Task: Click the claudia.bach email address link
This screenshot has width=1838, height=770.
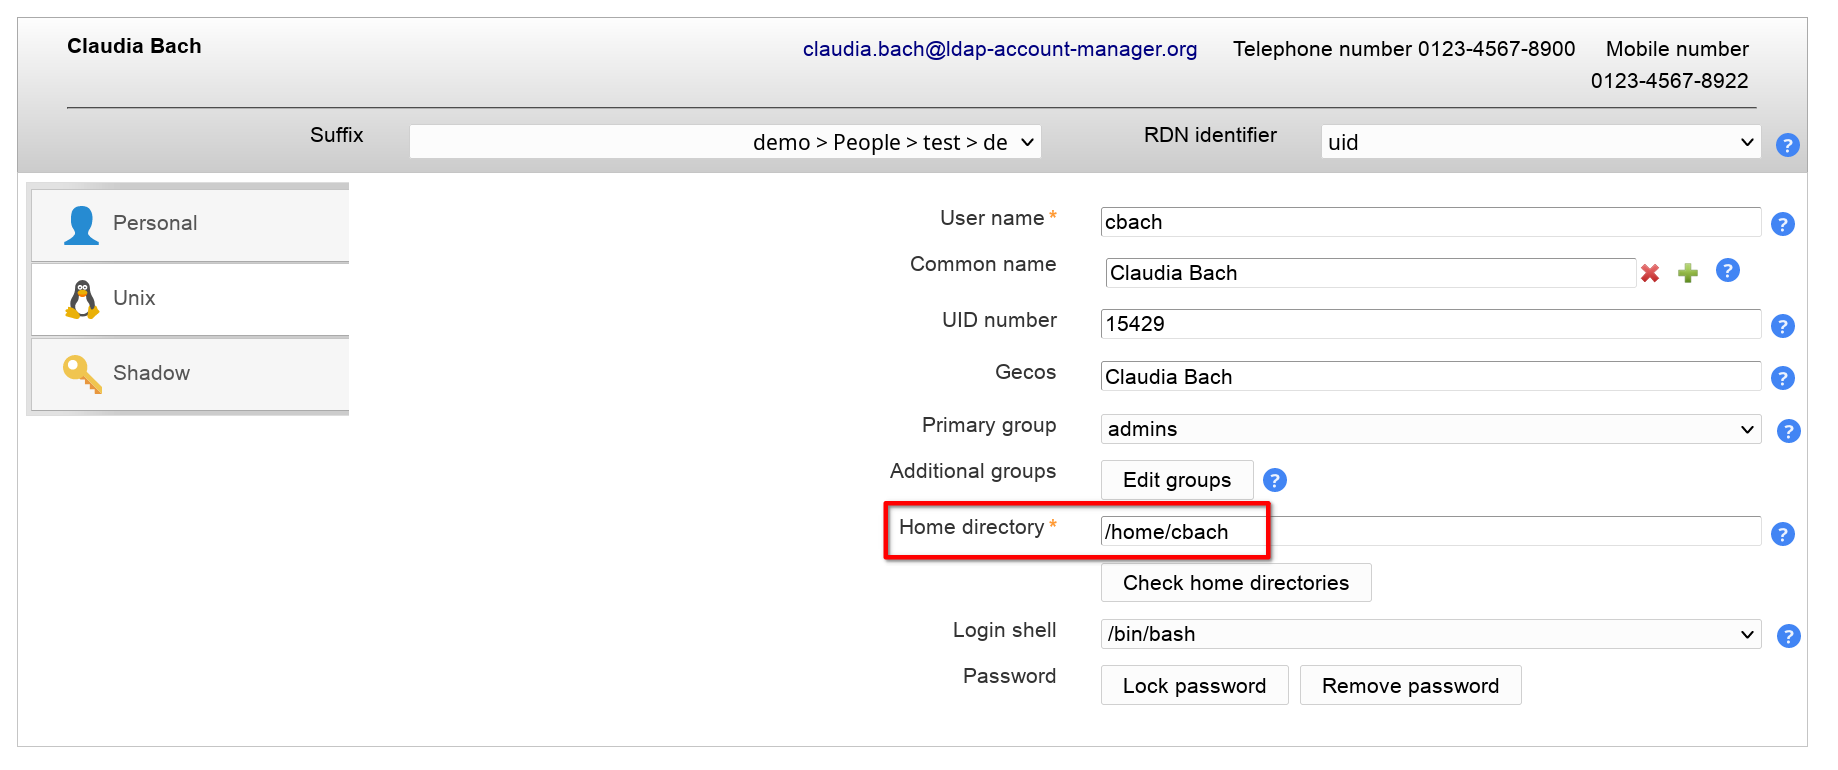Action: coord(999,49)
